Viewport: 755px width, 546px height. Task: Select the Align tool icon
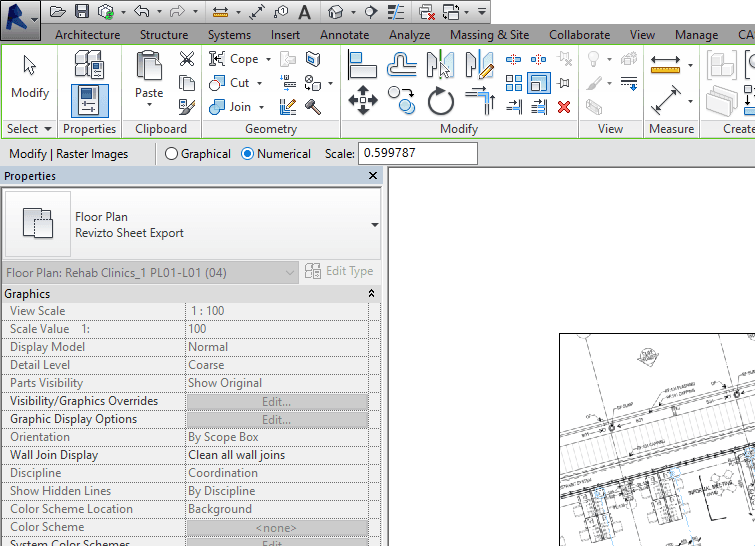click(362, 65)
